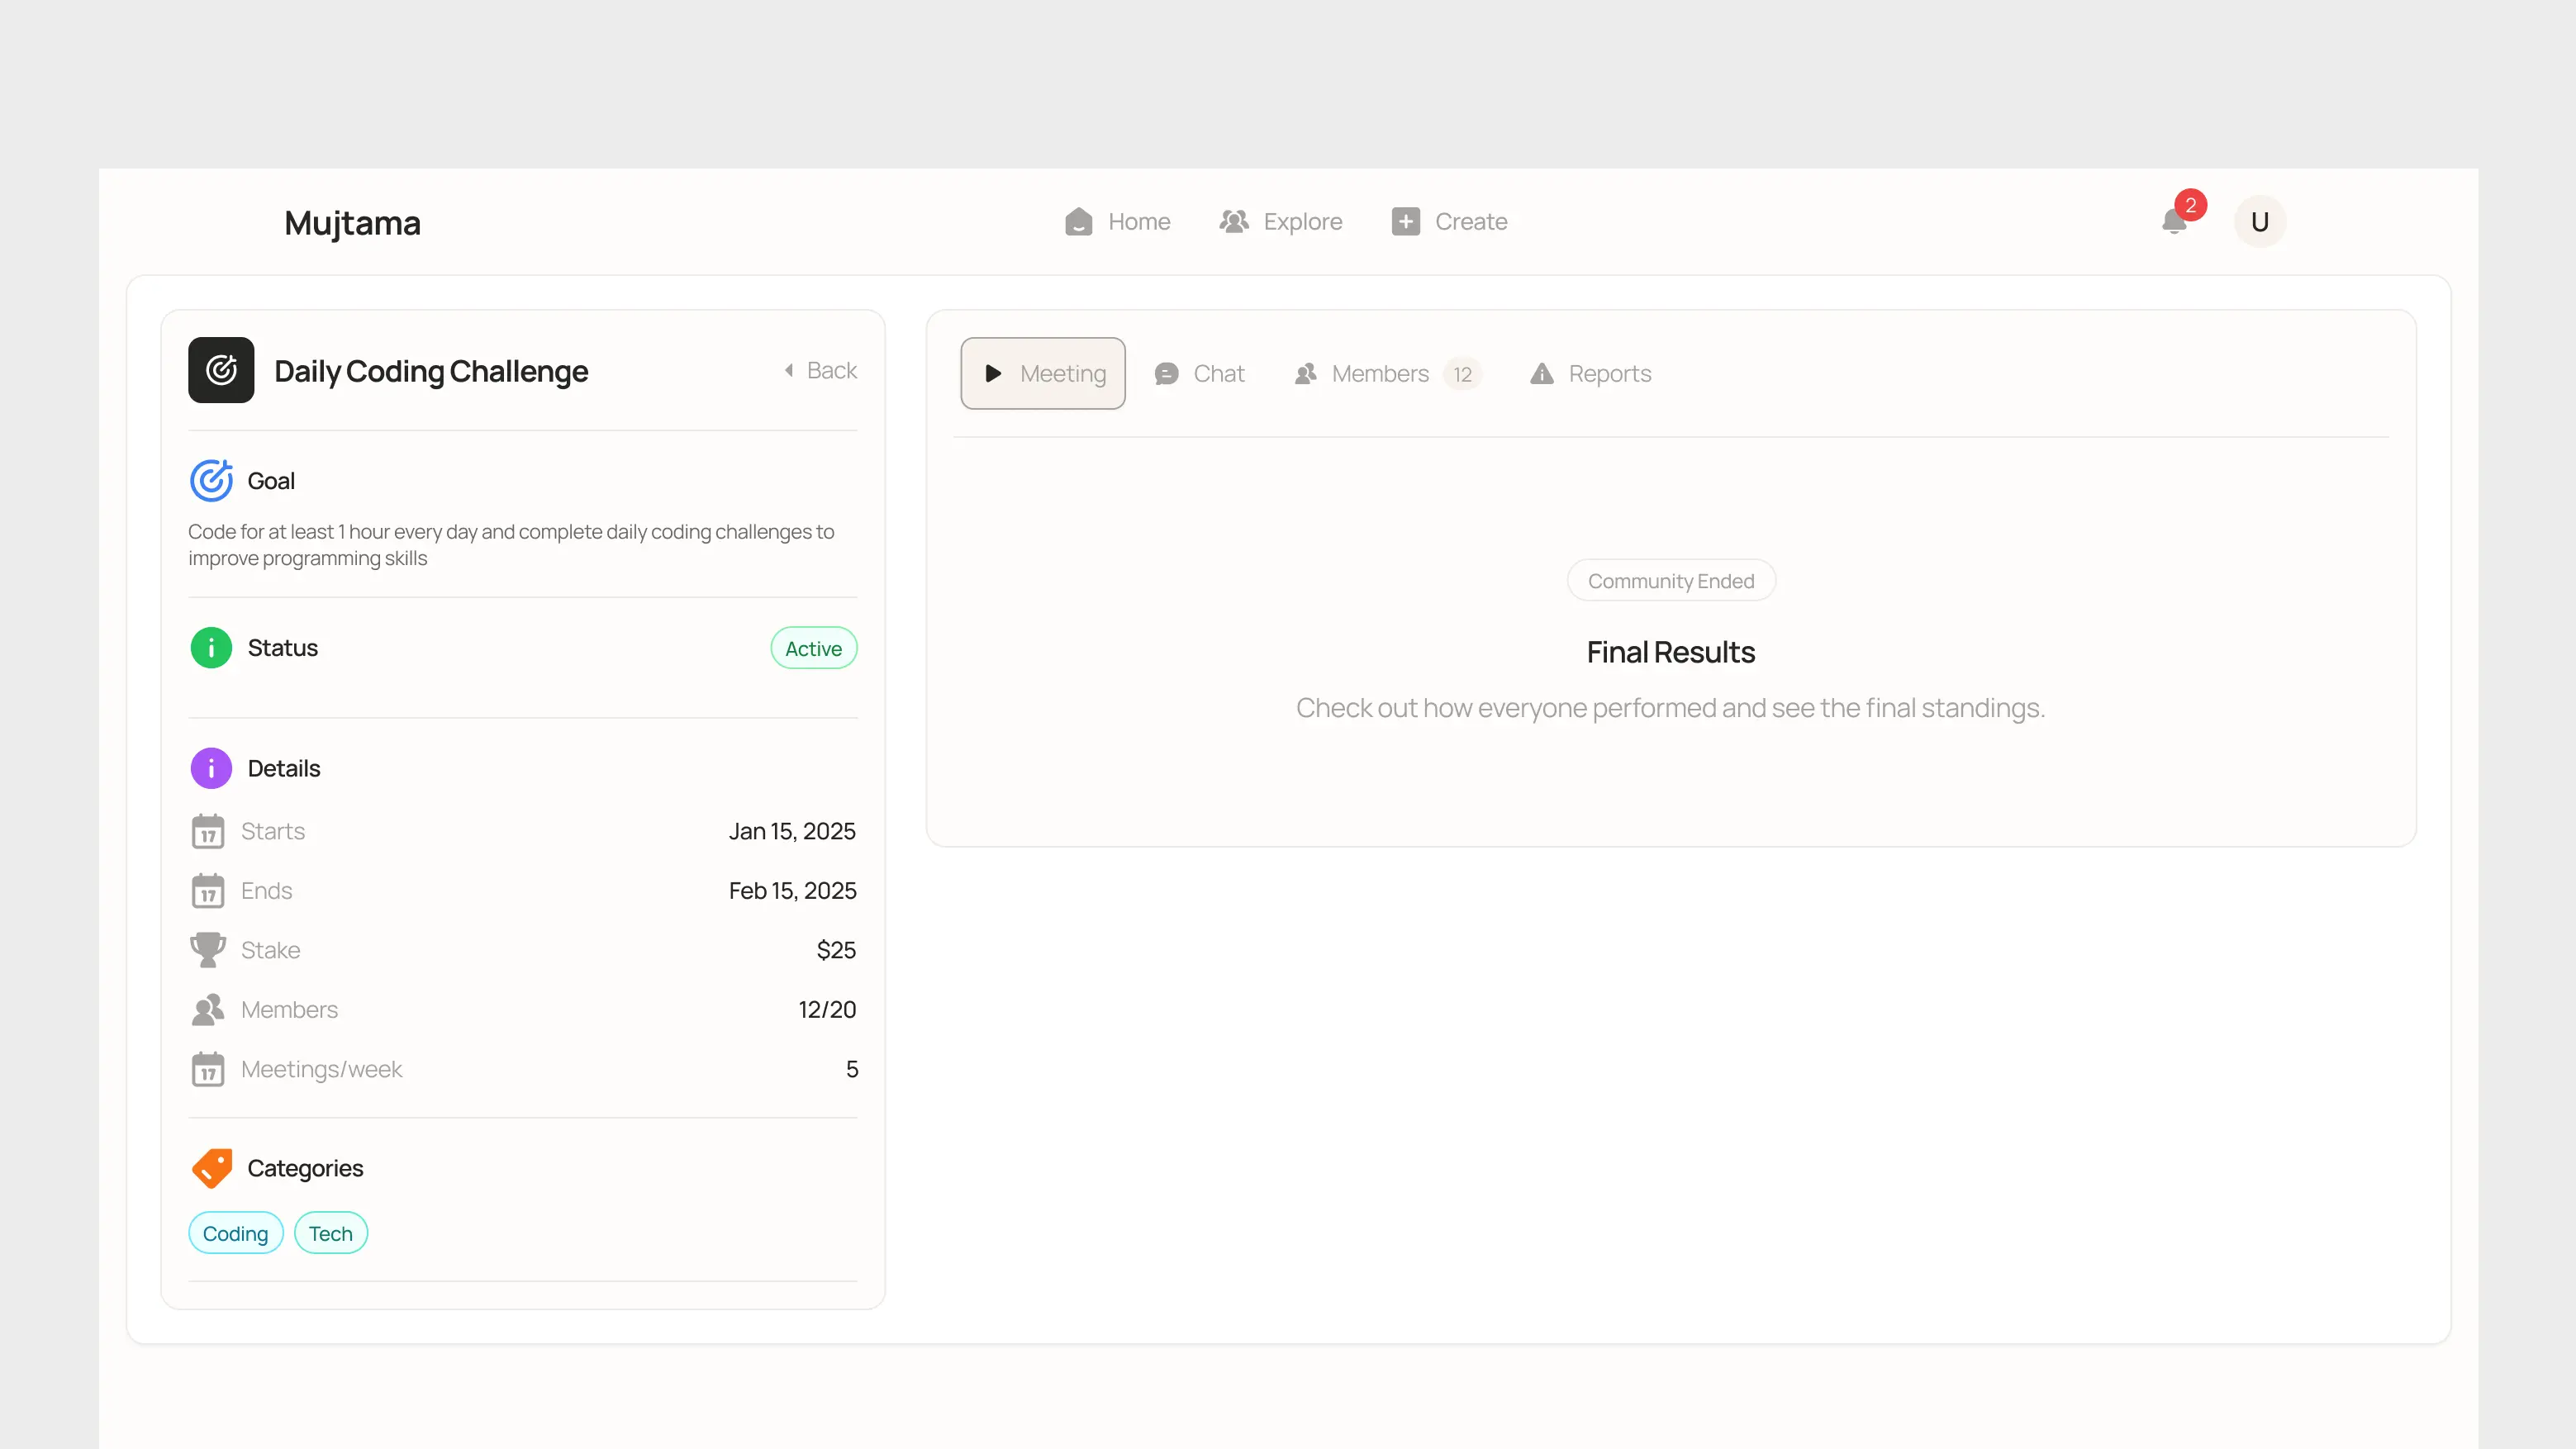Click the Coding category tag
The height and width of the screenshot is (1449, 2576).
click(x=235, y=1233)
